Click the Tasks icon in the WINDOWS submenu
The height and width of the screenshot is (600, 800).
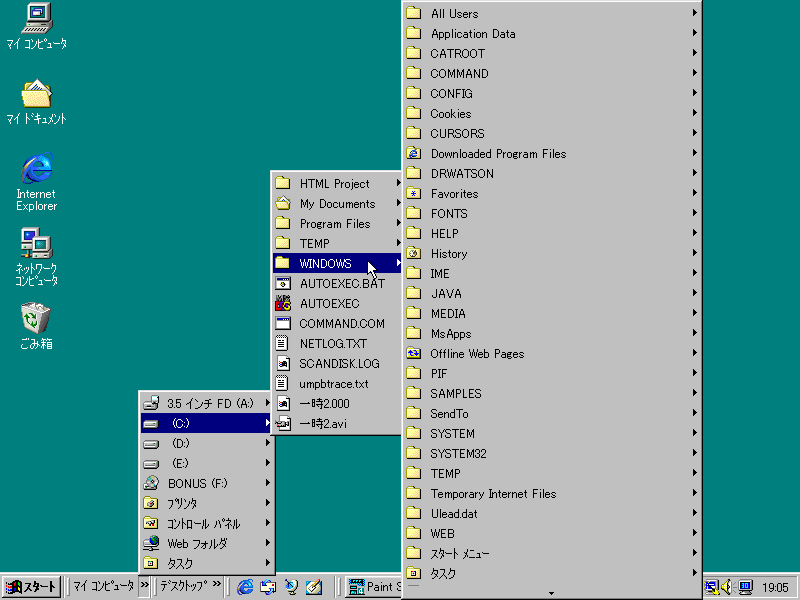[x=414, y=573]
